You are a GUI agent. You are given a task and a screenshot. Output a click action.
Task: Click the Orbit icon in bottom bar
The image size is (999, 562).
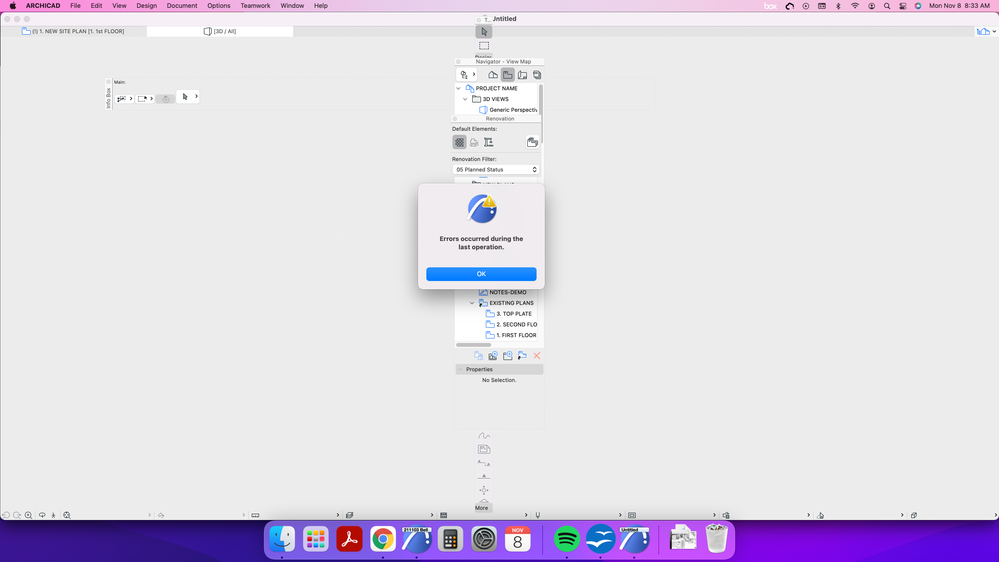point(42,515)
